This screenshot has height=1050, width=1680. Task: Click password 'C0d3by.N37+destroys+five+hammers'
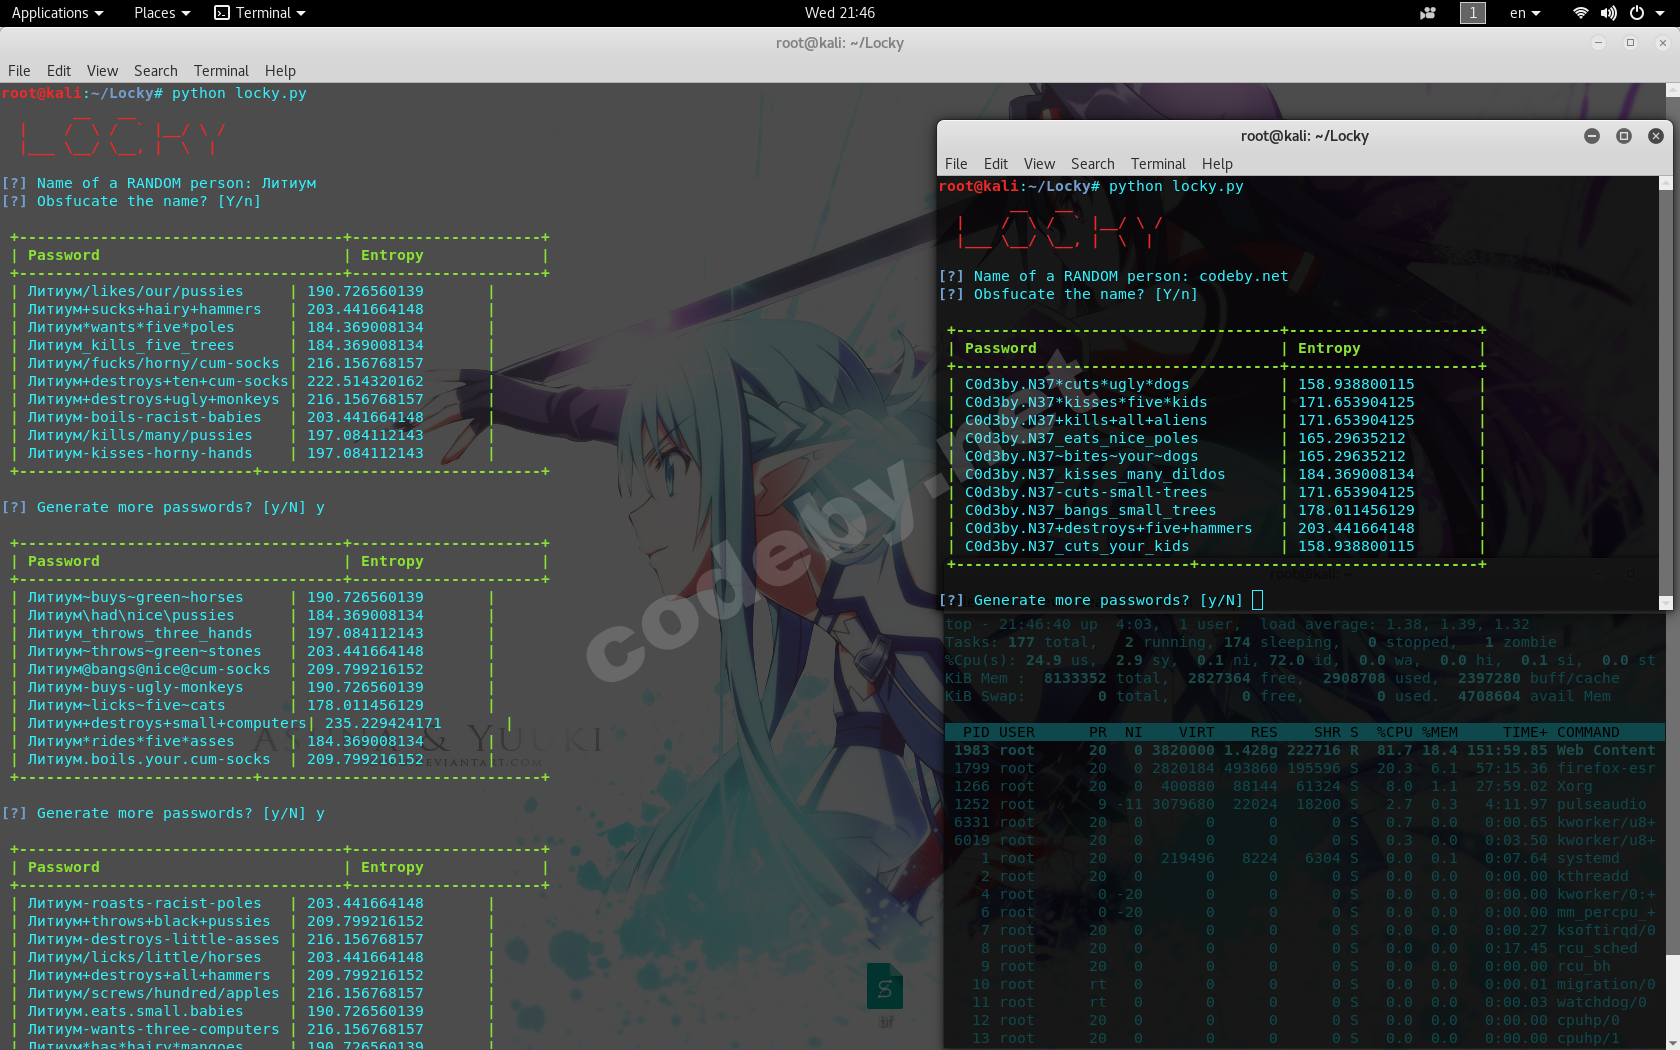[x=1108, y=528]
